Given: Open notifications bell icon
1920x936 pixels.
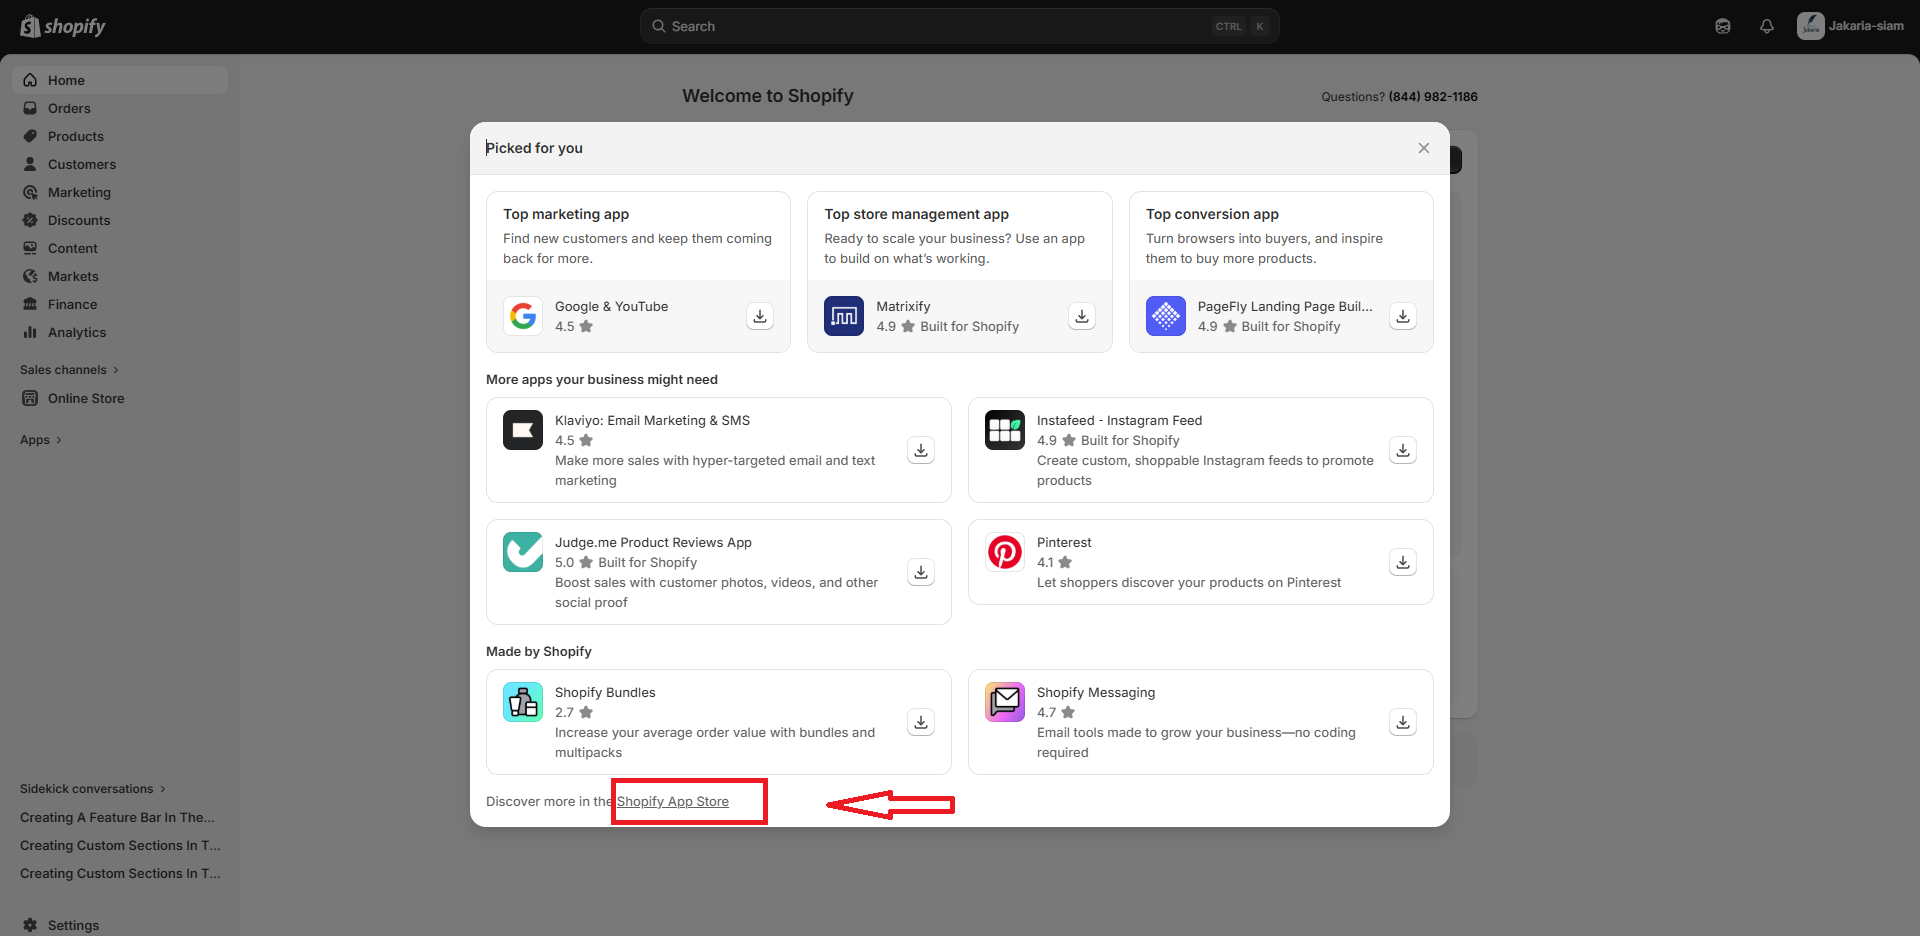Looking at the screenshot, I should coord(1767,27).
